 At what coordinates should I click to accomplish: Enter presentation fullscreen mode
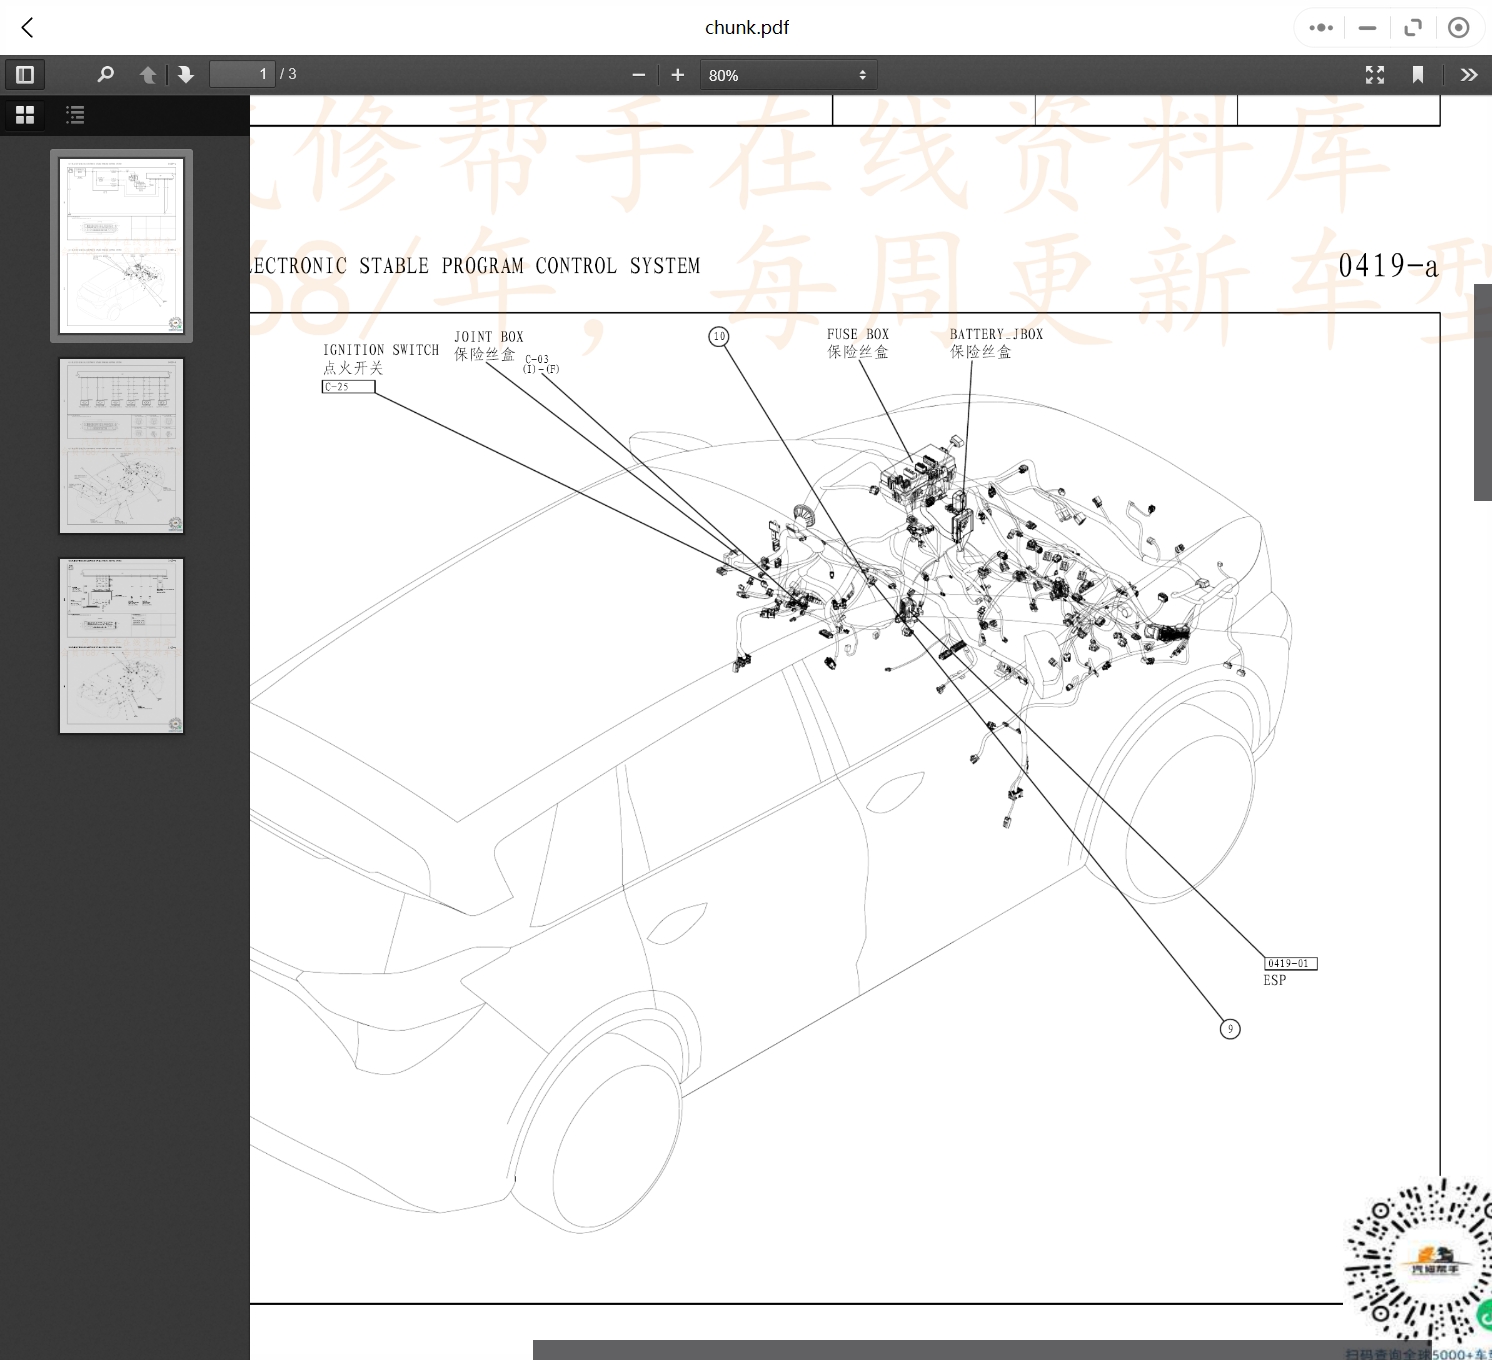pyautogui.click(x=1375, y=75)
